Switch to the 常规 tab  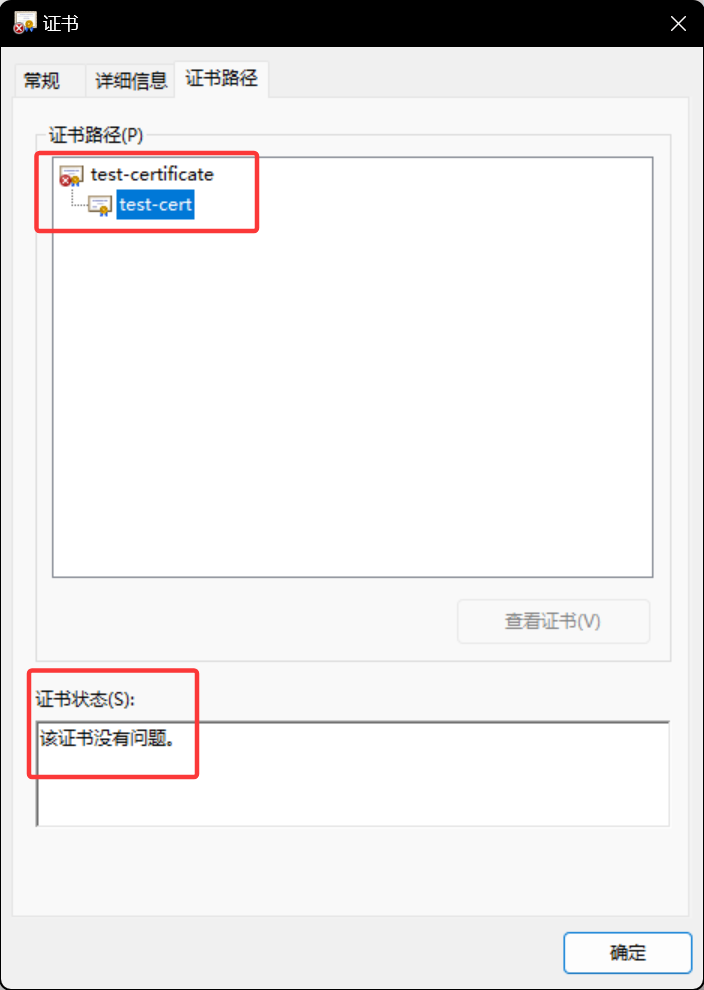(42, 81)
